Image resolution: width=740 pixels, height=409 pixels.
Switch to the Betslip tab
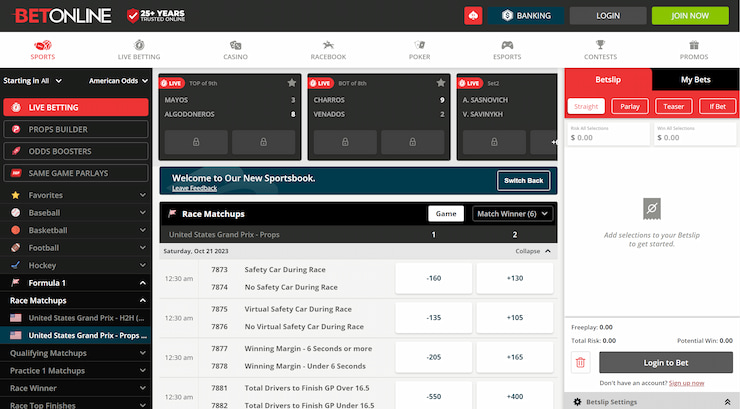[x=608, y=80]
